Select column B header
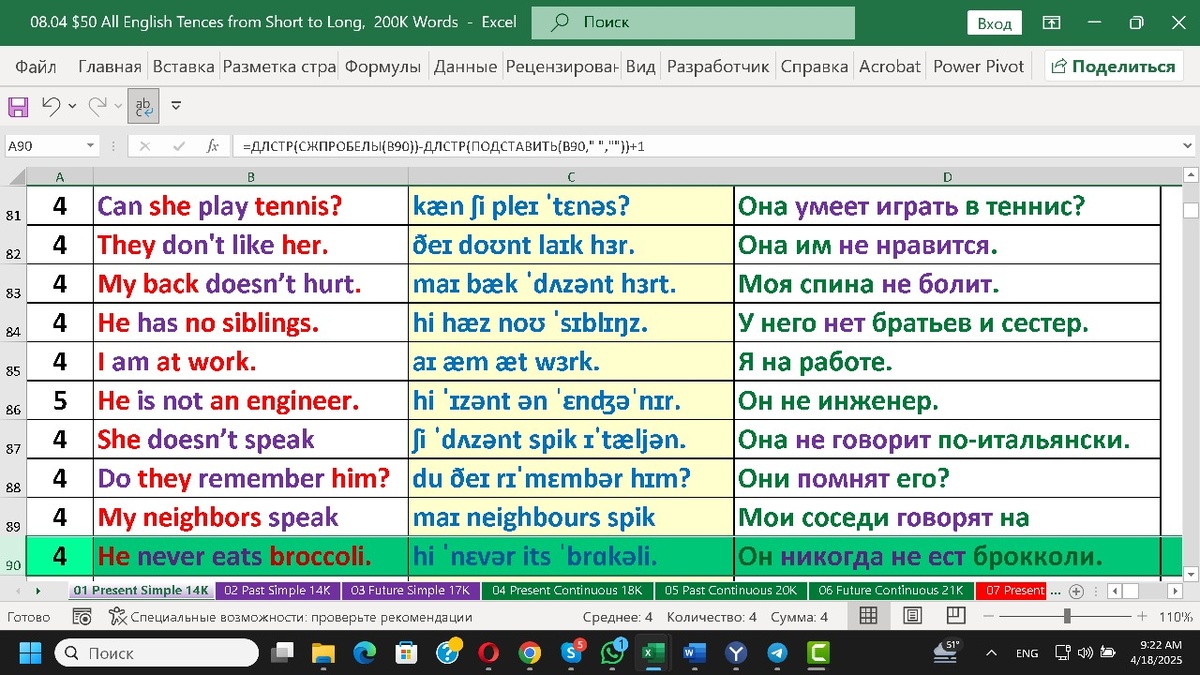This screenshot has height=675, width=1200. pyautogui.click(x=251, y=177)
